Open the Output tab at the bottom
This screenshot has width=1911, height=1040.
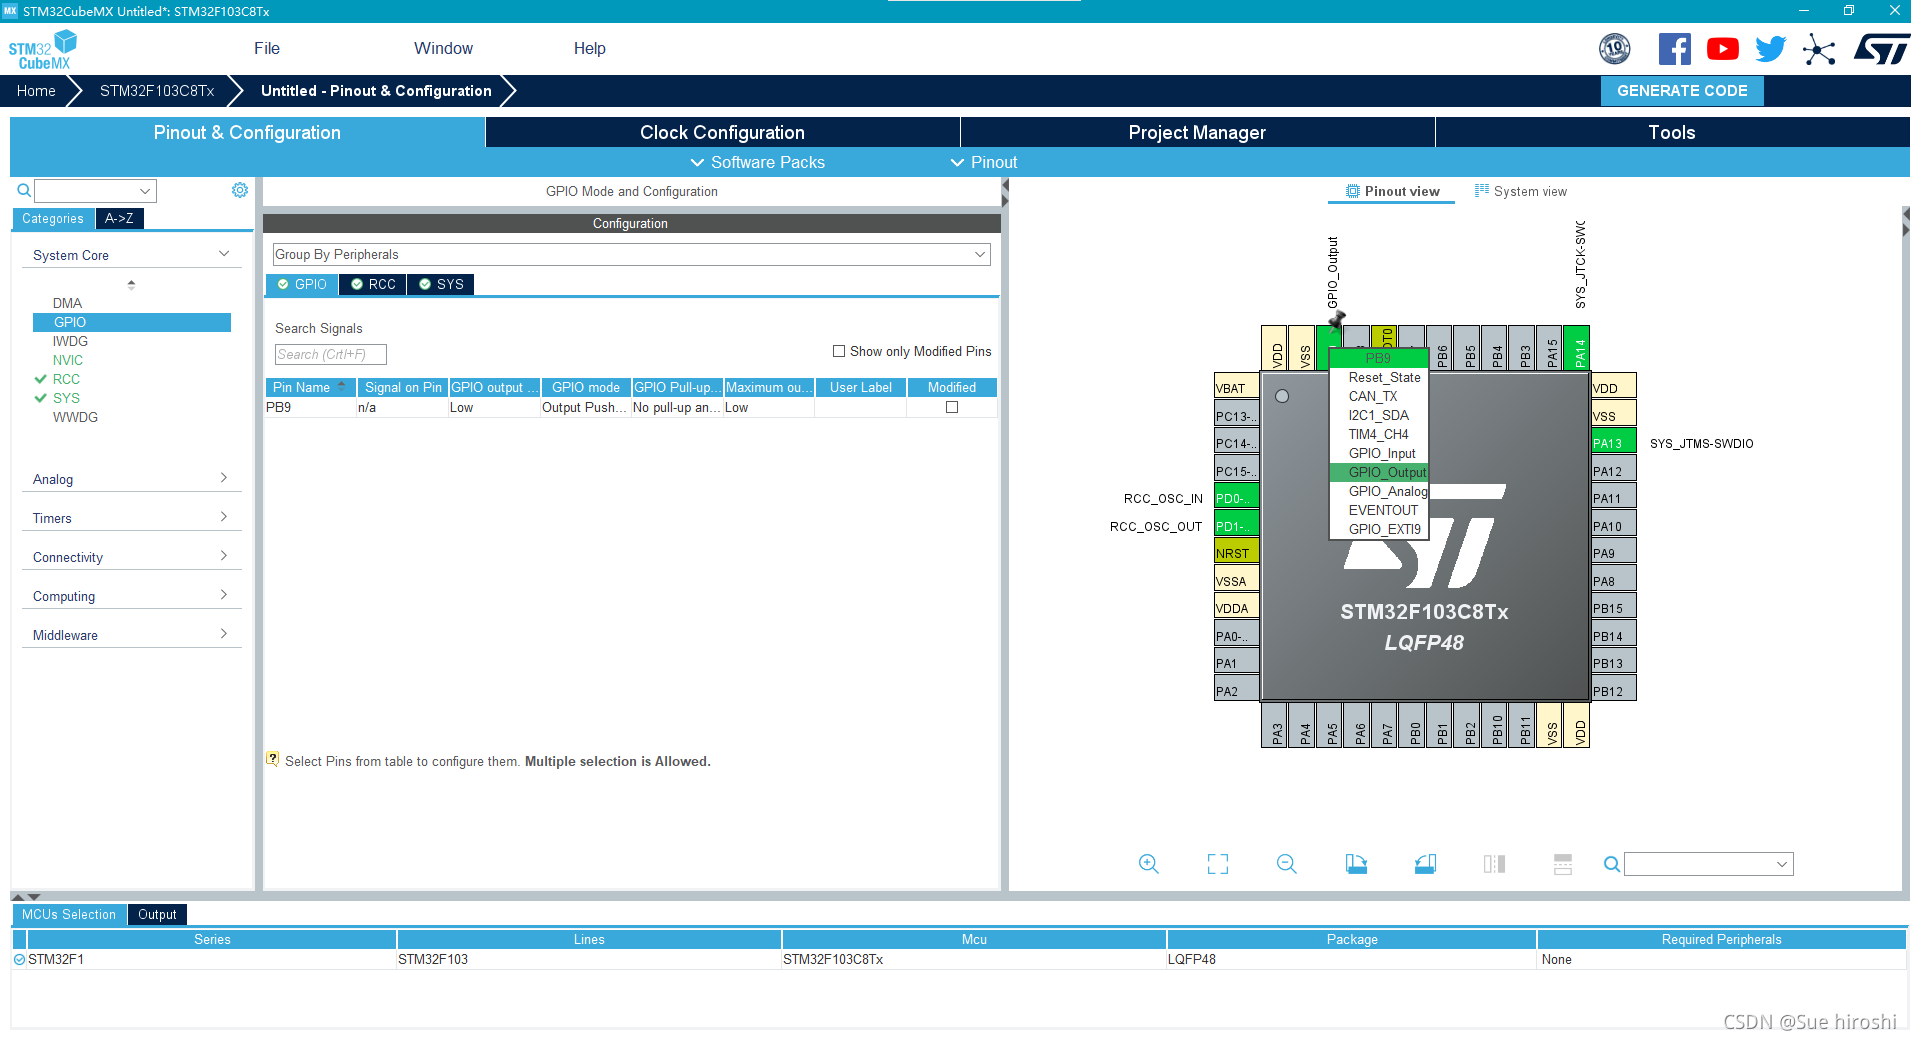click(157, 914)
